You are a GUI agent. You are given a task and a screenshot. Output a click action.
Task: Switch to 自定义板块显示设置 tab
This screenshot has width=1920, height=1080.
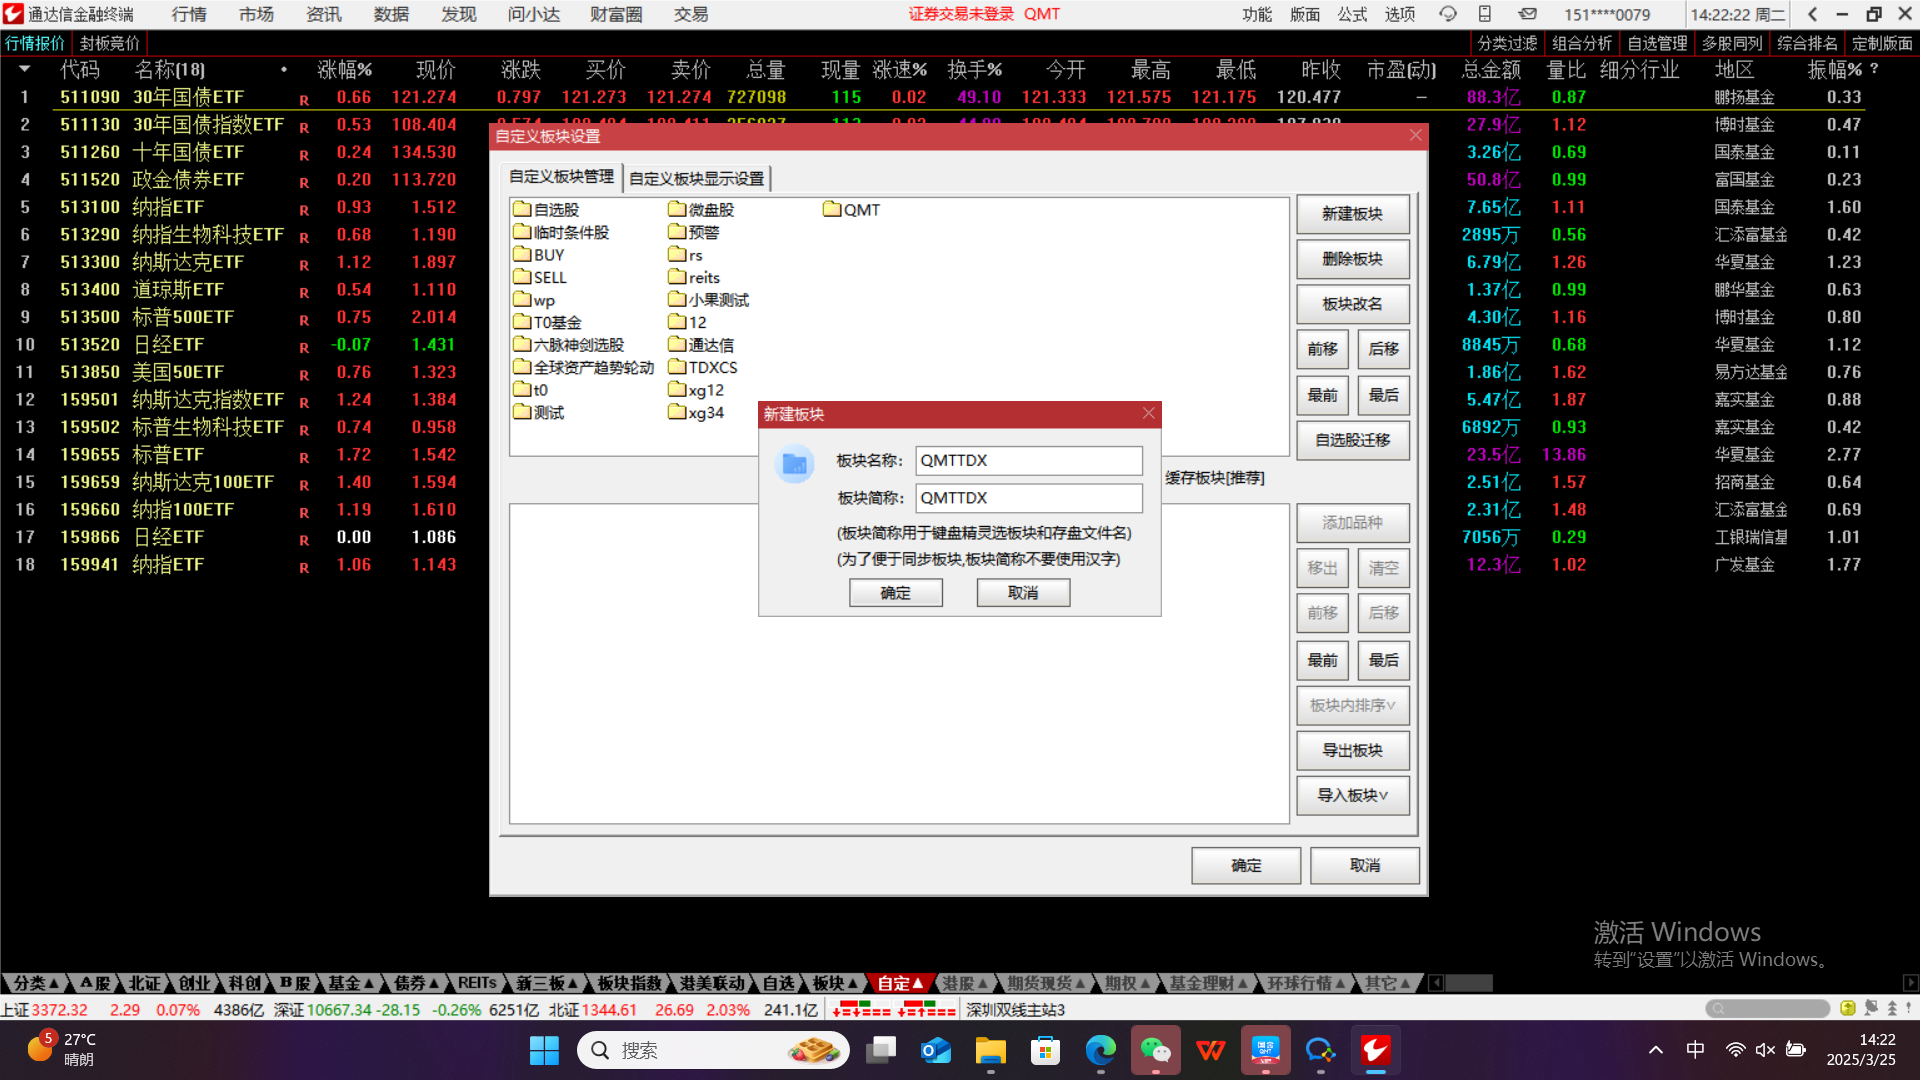[696, 178]
